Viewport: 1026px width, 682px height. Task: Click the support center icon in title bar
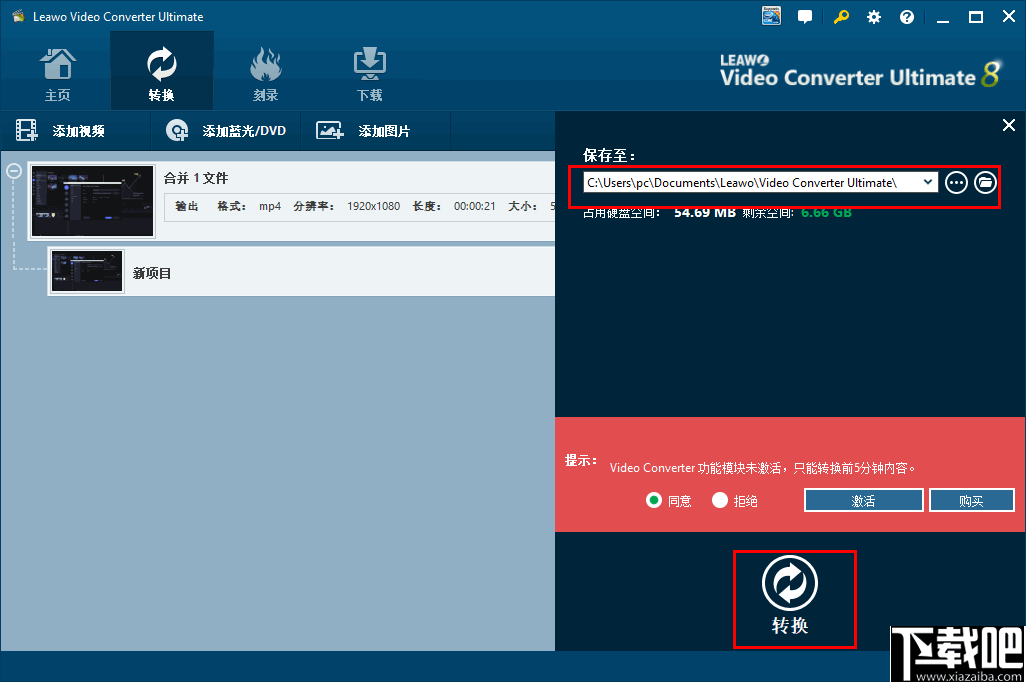771,16
